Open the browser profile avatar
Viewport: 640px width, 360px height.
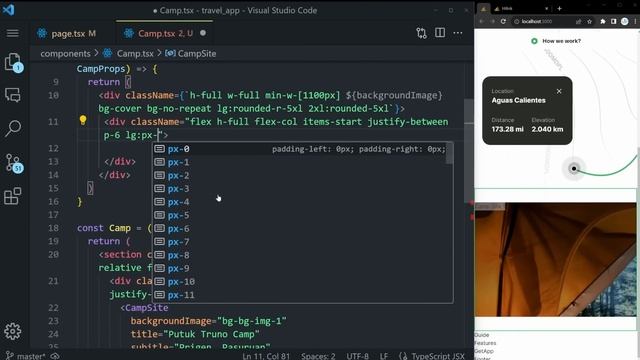[624, 21]
